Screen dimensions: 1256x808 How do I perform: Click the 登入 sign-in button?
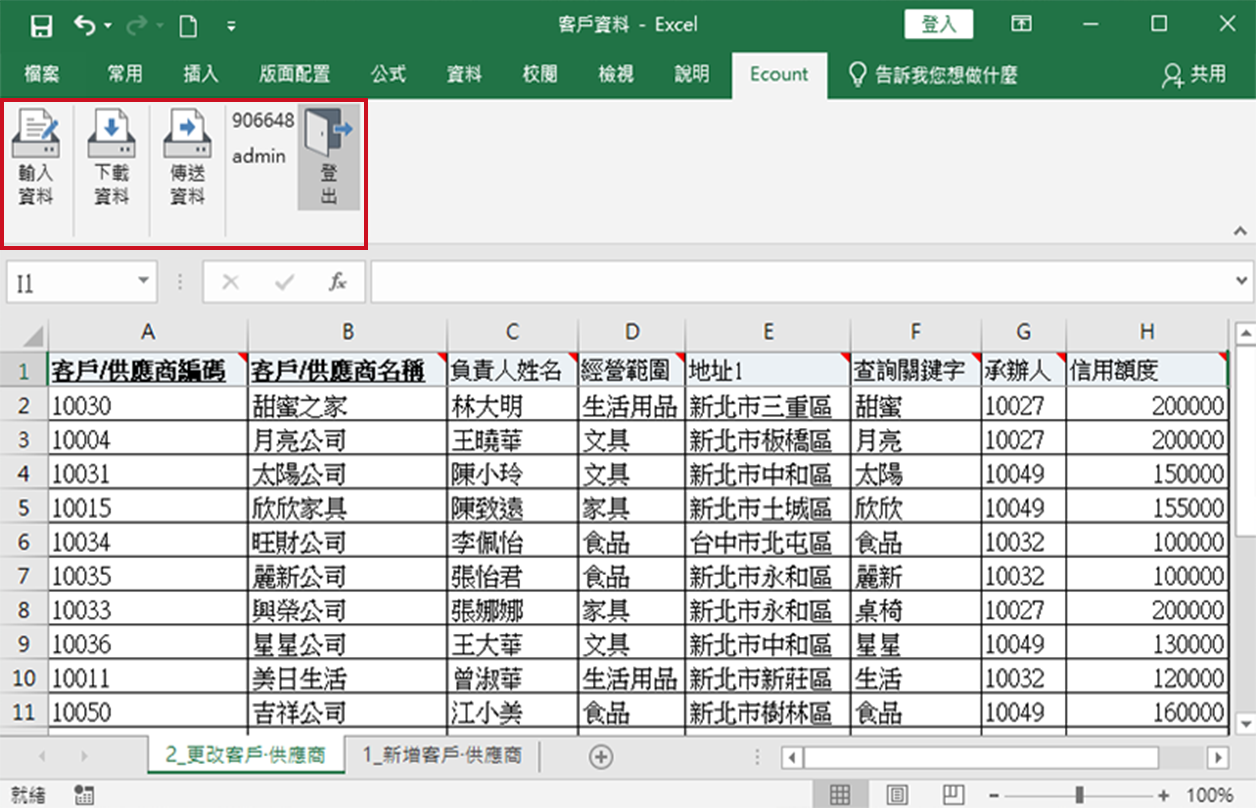tap(938, 25)
